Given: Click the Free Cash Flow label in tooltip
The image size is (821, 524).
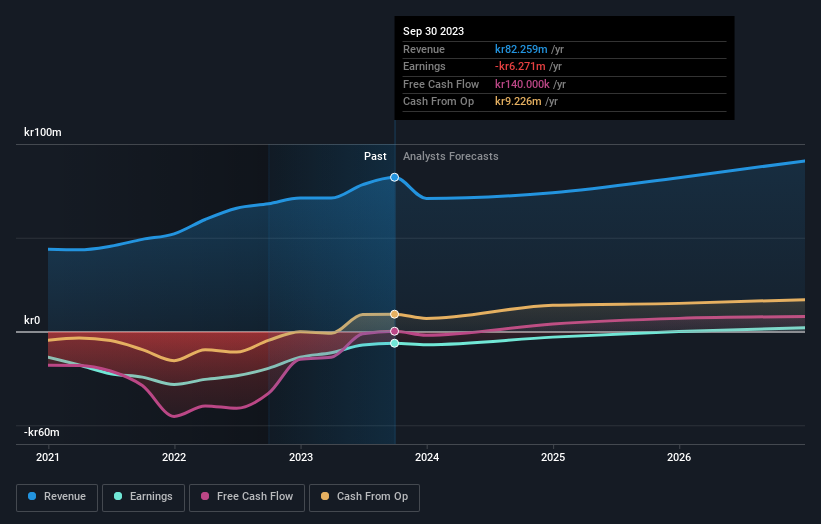Looking at the screenshot, I should (x=441, y=84).
